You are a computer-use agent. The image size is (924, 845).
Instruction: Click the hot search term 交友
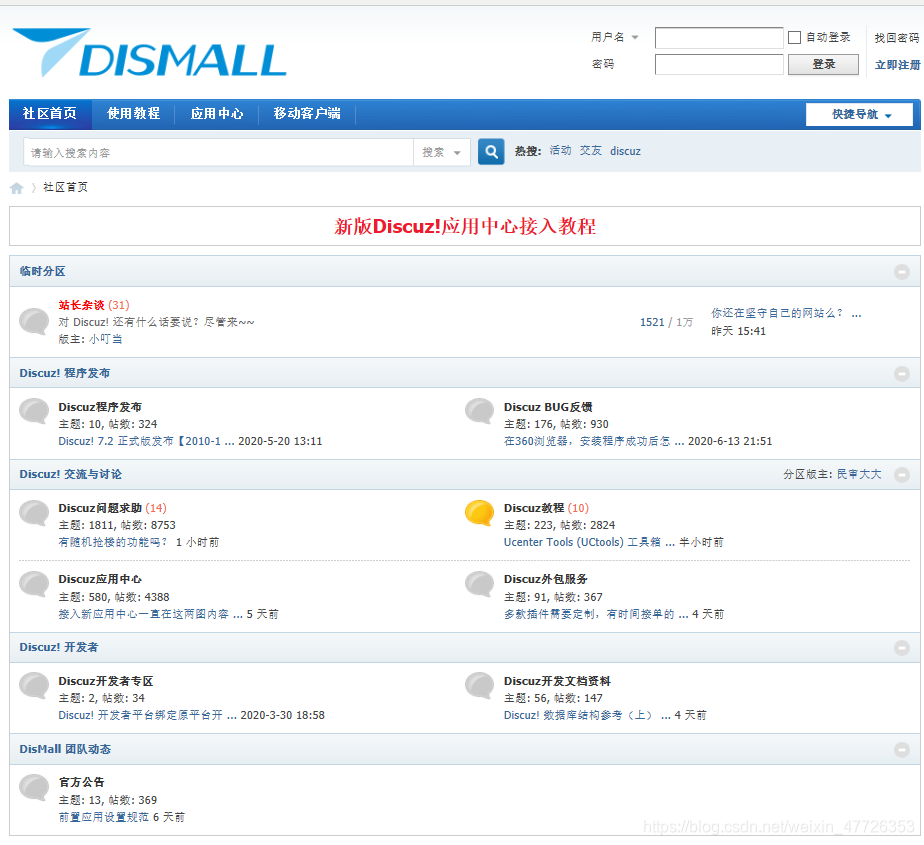tap(590, 151)
